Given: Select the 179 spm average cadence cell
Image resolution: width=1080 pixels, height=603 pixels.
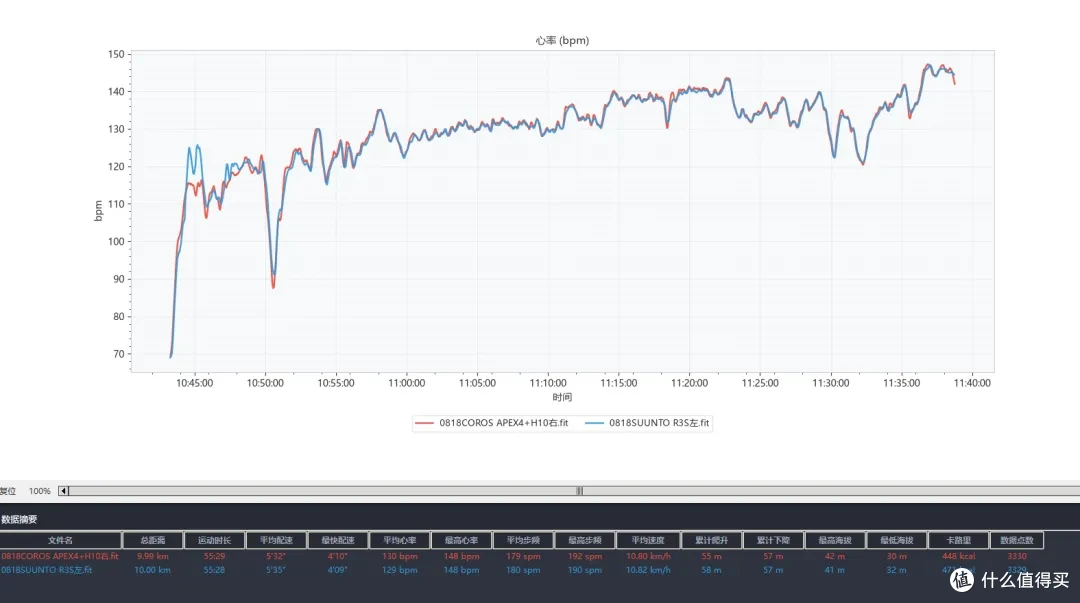Looking at the screenshot, I should [523, 556].
